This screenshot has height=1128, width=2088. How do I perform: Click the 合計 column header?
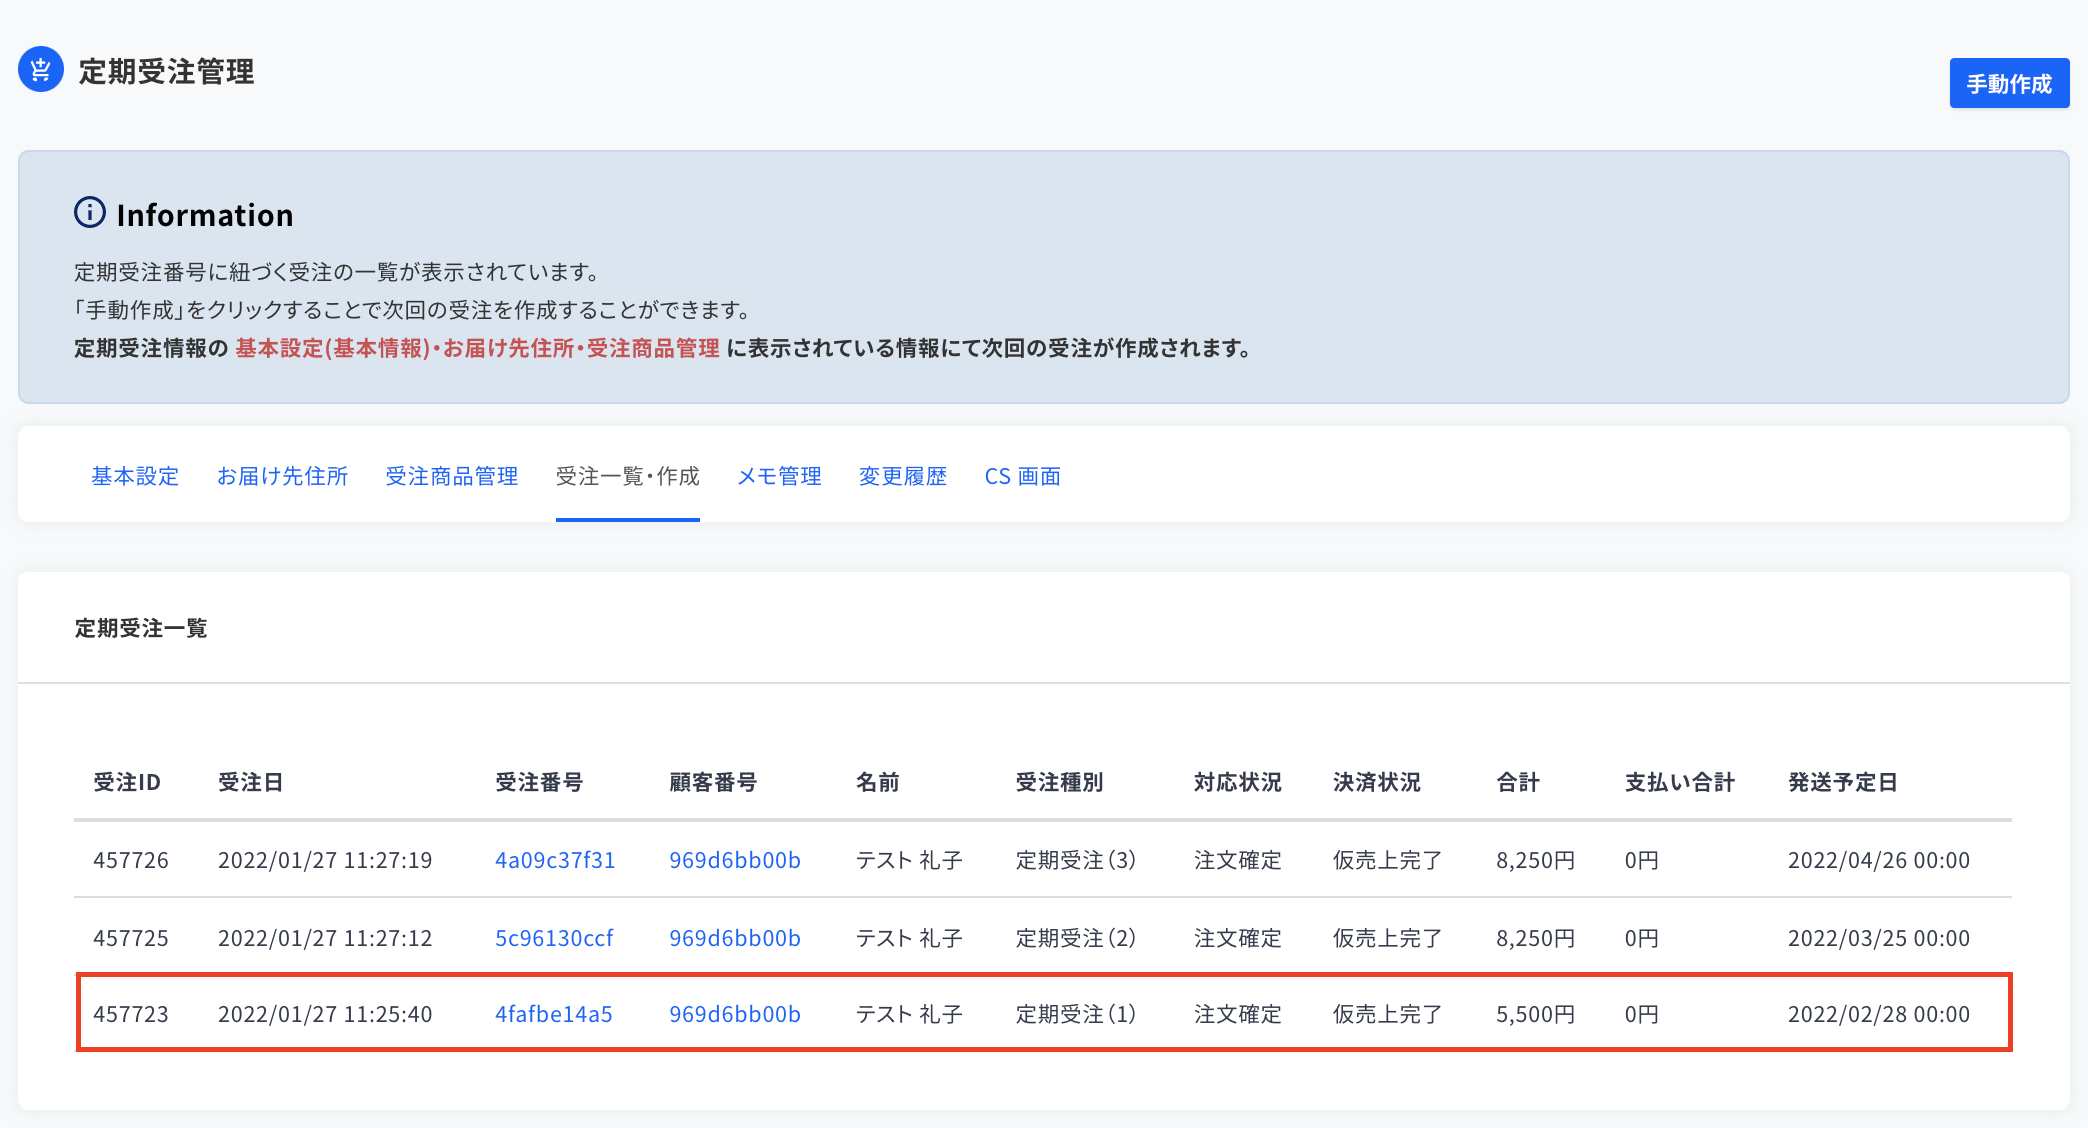pyautogui.click(x=1518, y=782)
